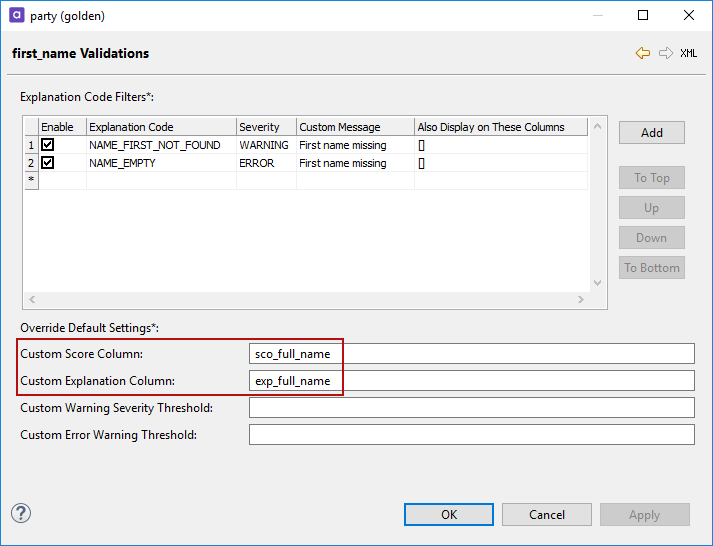Disable the NAME_FIRST_NOT_FOUND checkbox
Viewport: 713px width, 546px height.
48,145
